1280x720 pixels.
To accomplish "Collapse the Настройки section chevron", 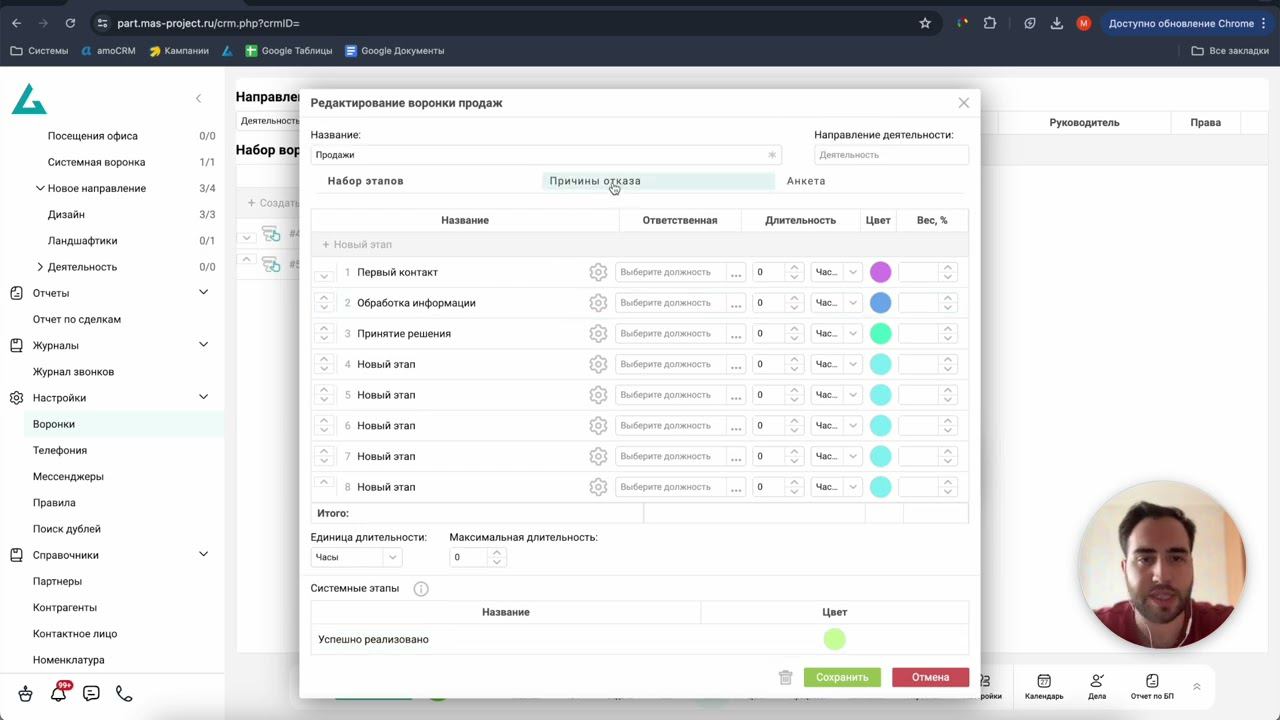I will [x=203, y=398].
